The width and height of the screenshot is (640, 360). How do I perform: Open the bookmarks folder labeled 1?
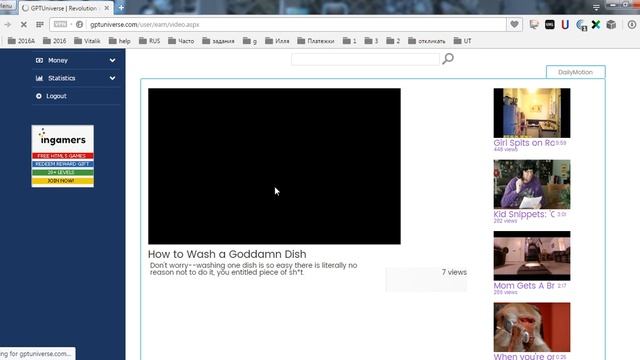(349, 41)
